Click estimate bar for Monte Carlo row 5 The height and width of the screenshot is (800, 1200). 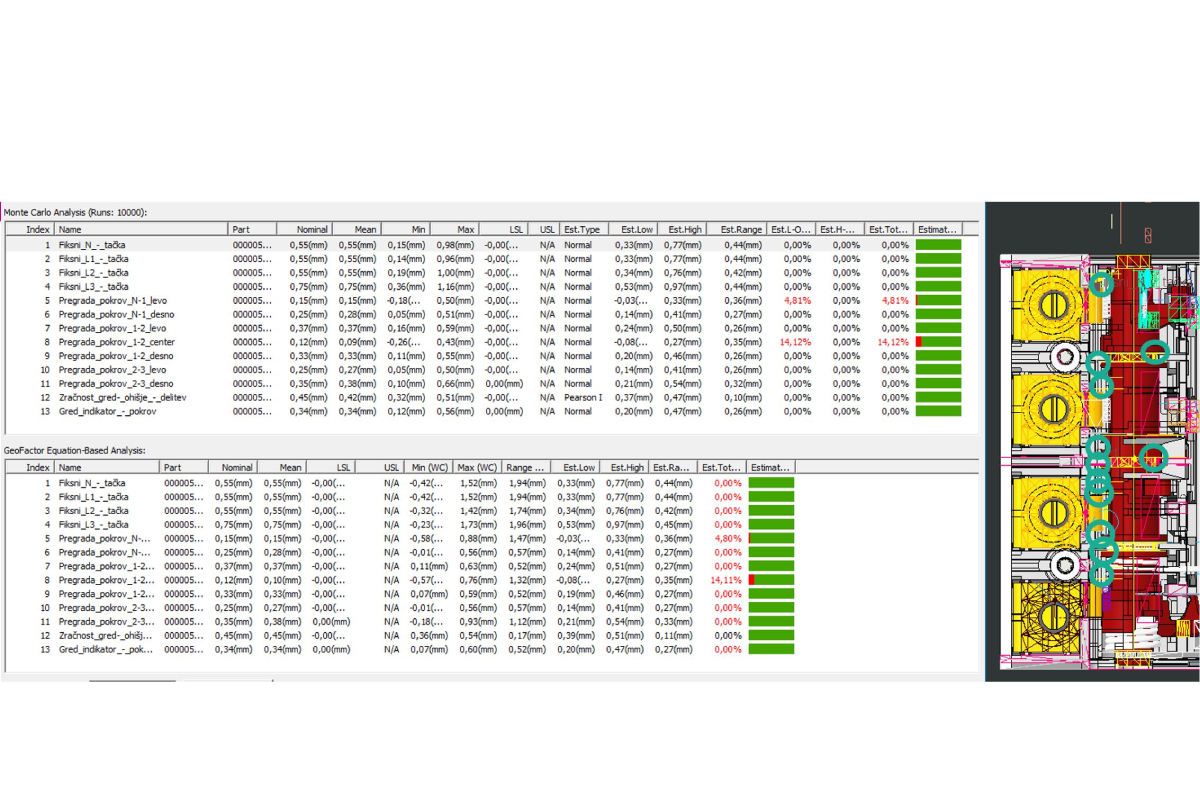coord(938,300)
